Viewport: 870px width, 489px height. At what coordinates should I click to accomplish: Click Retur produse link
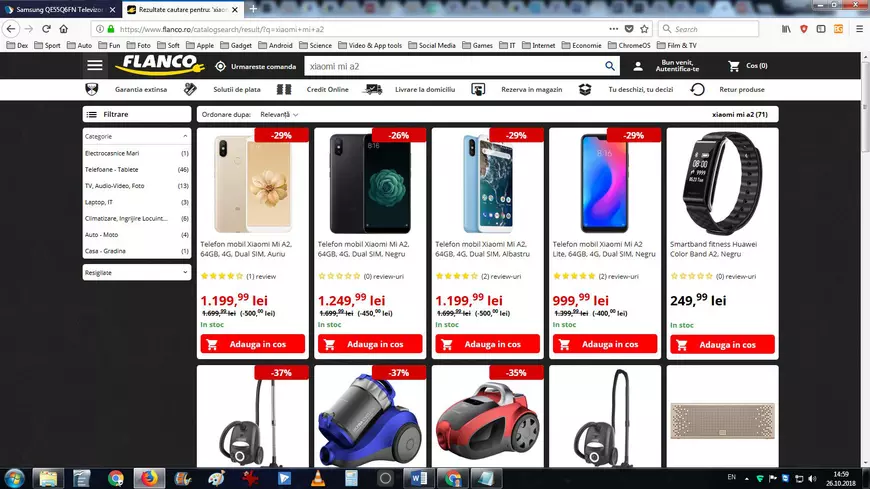741,89
